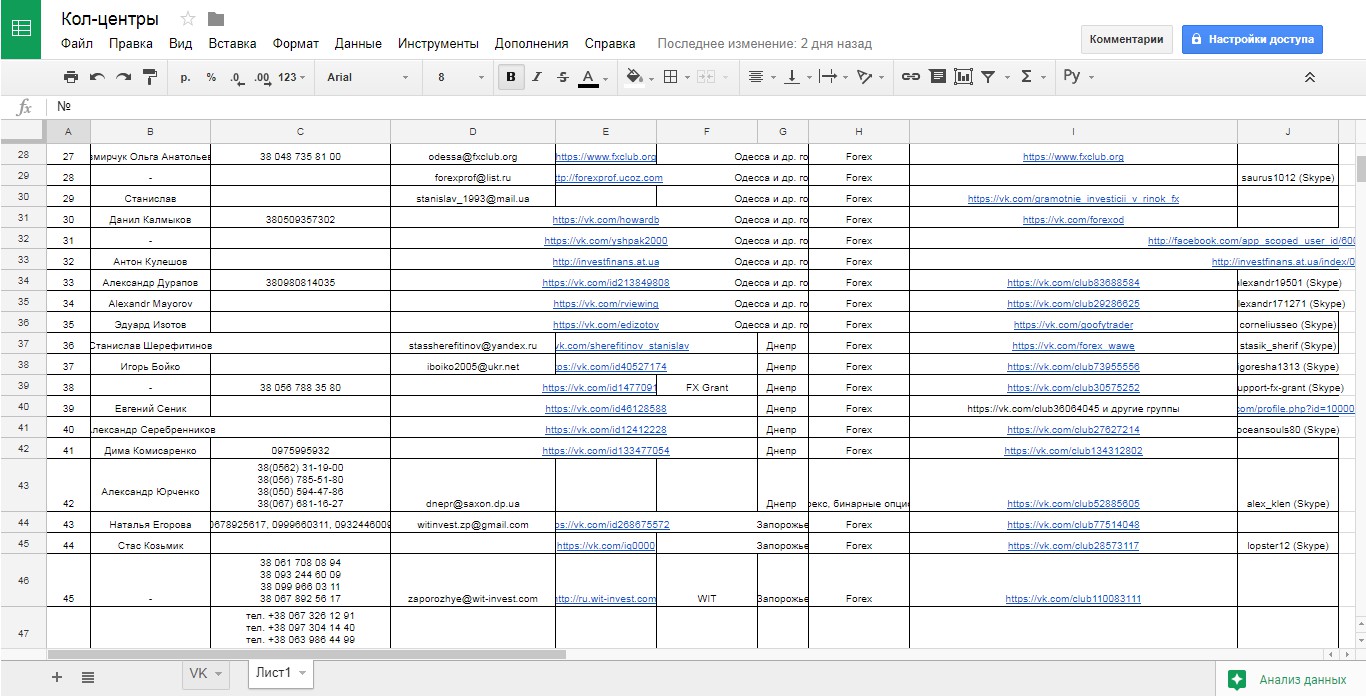1366x696 pixels.
Task: Open text wrapping options
Action: (x=833, y=77)
